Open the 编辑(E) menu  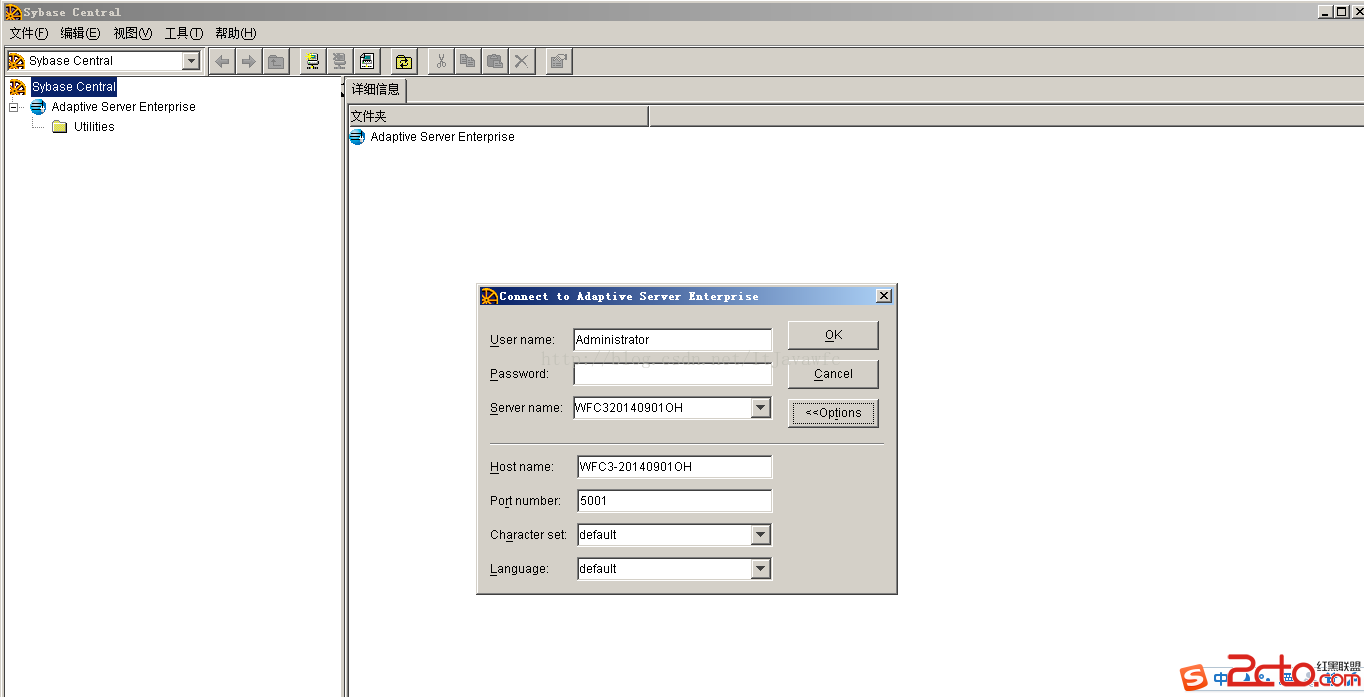80,34
